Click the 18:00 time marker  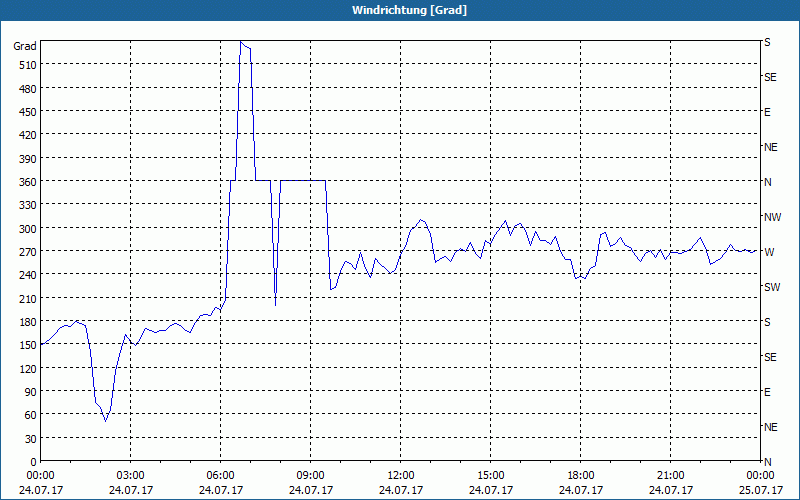coord(581,475)
